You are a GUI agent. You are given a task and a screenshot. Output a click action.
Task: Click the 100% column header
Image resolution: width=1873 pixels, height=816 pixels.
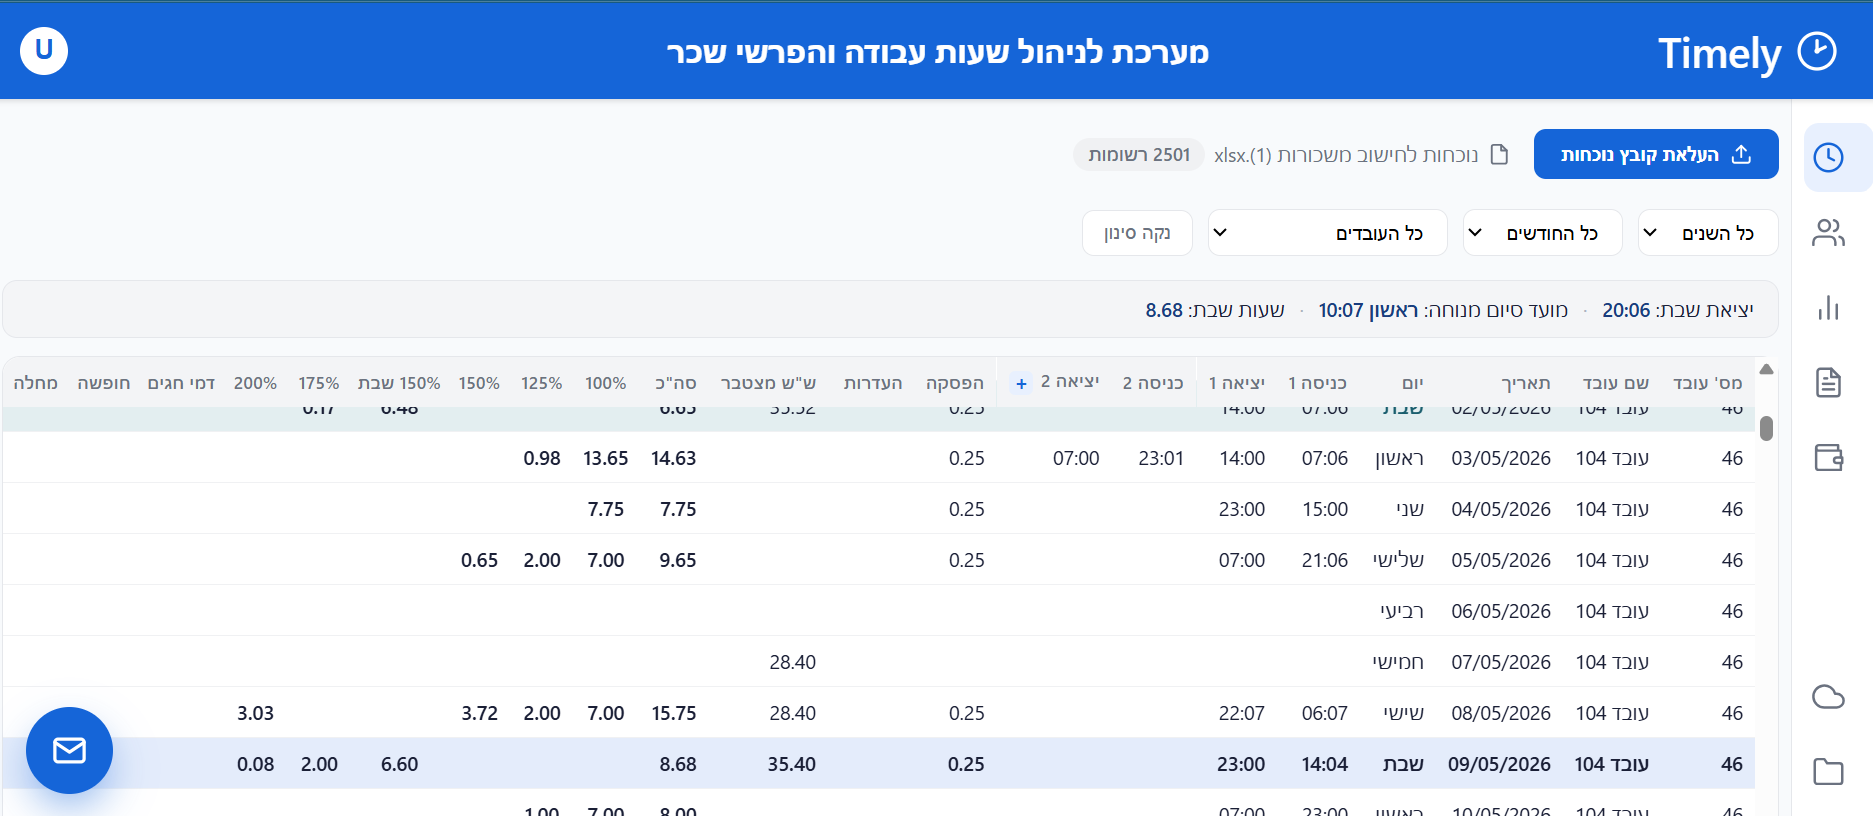coord(606,383)
